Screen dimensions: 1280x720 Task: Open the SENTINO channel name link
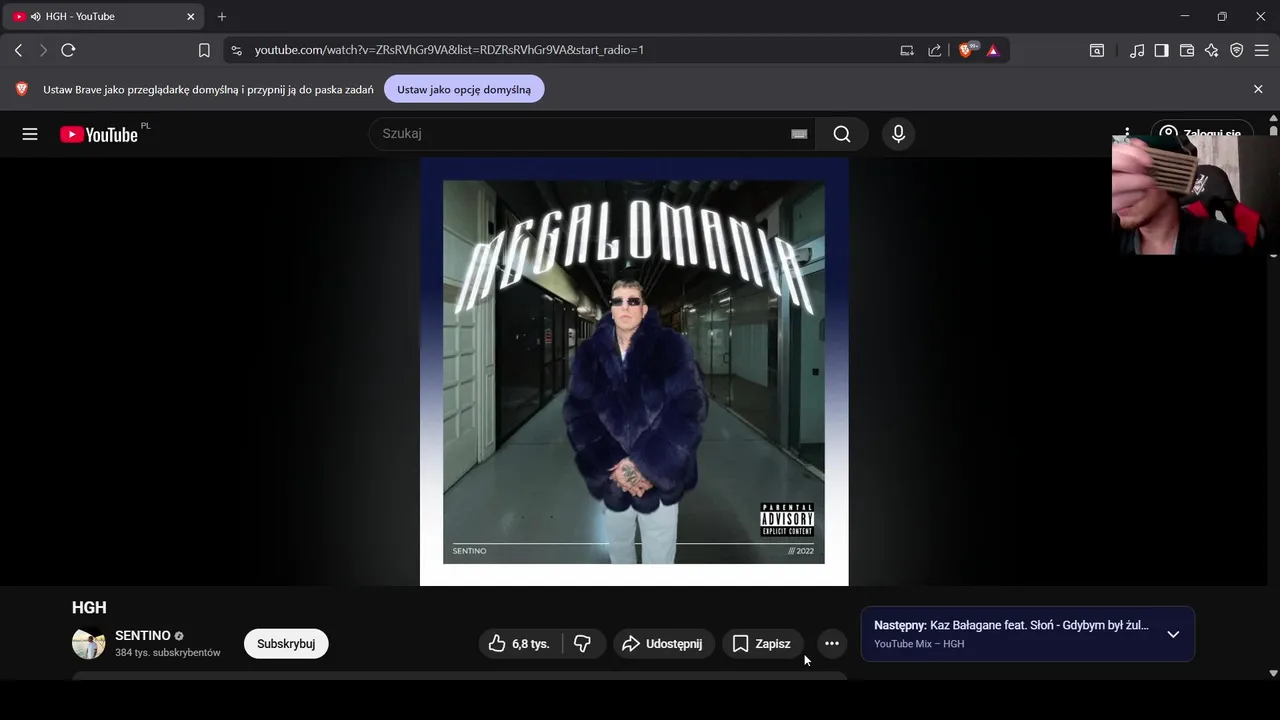[x=143, y=636]
